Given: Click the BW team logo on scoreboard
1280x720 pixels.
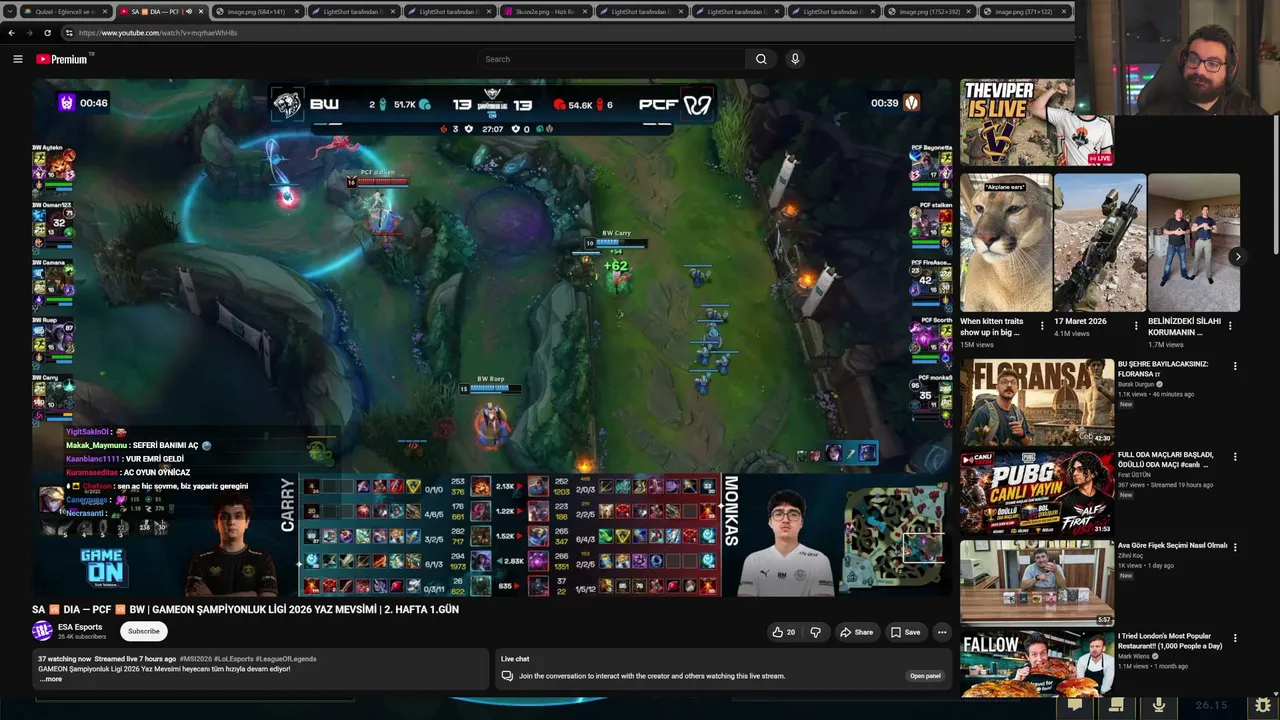Looking at the screenshot, I should 289,104.
